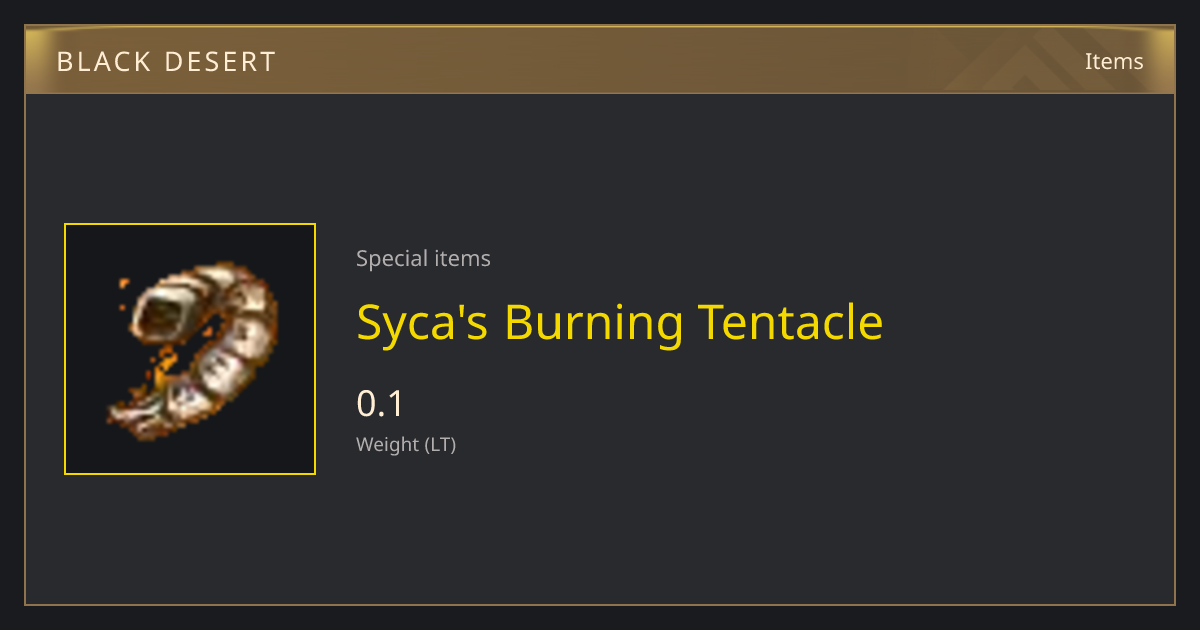Click the word BLACK in the header
1200x630 pixels.
pos(106,62)
